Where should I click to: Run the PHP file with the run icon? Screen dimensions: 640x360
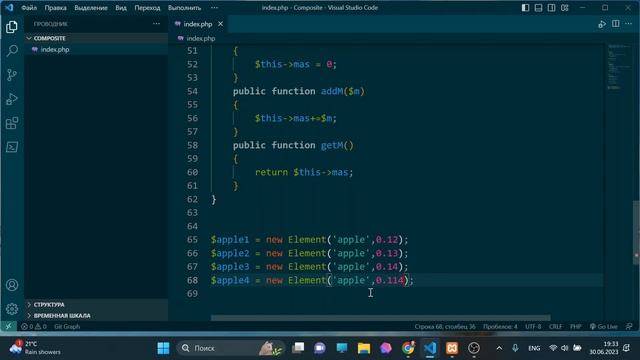(x=602, y=24)
